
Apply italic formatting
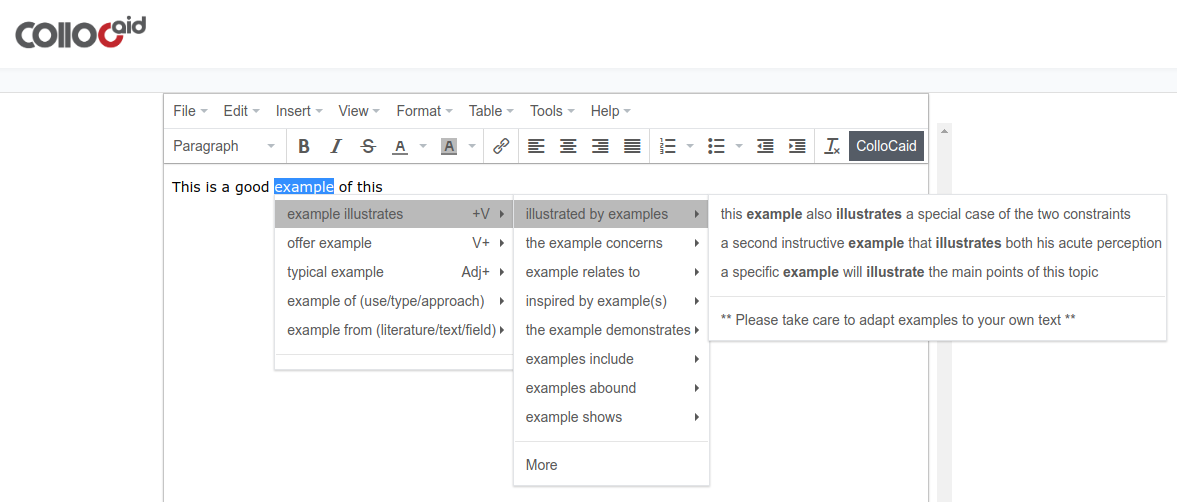[336, 146]
